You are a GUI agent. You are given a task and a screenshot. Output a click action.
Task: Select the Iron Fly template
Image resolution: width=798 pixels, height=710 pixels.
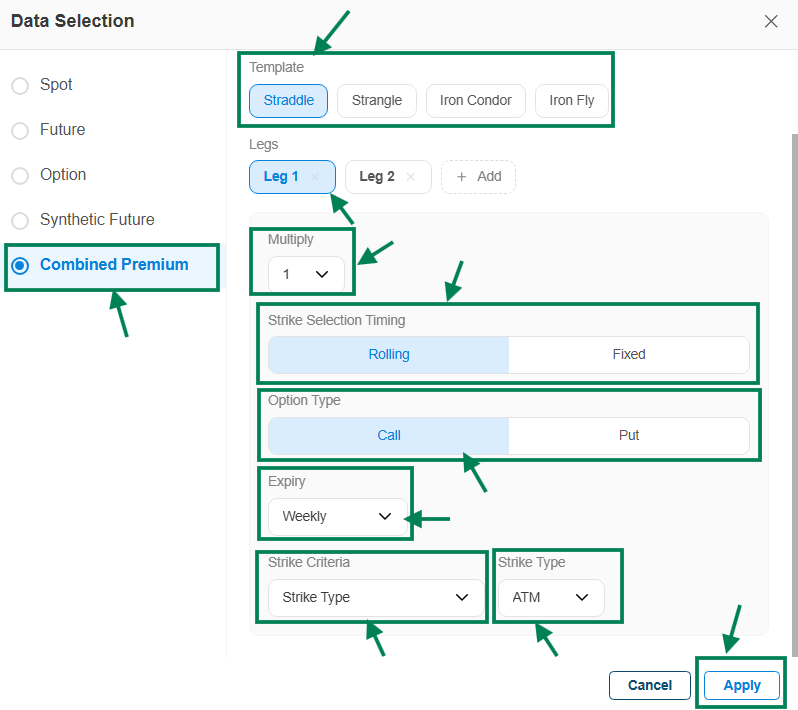point(571,101)
